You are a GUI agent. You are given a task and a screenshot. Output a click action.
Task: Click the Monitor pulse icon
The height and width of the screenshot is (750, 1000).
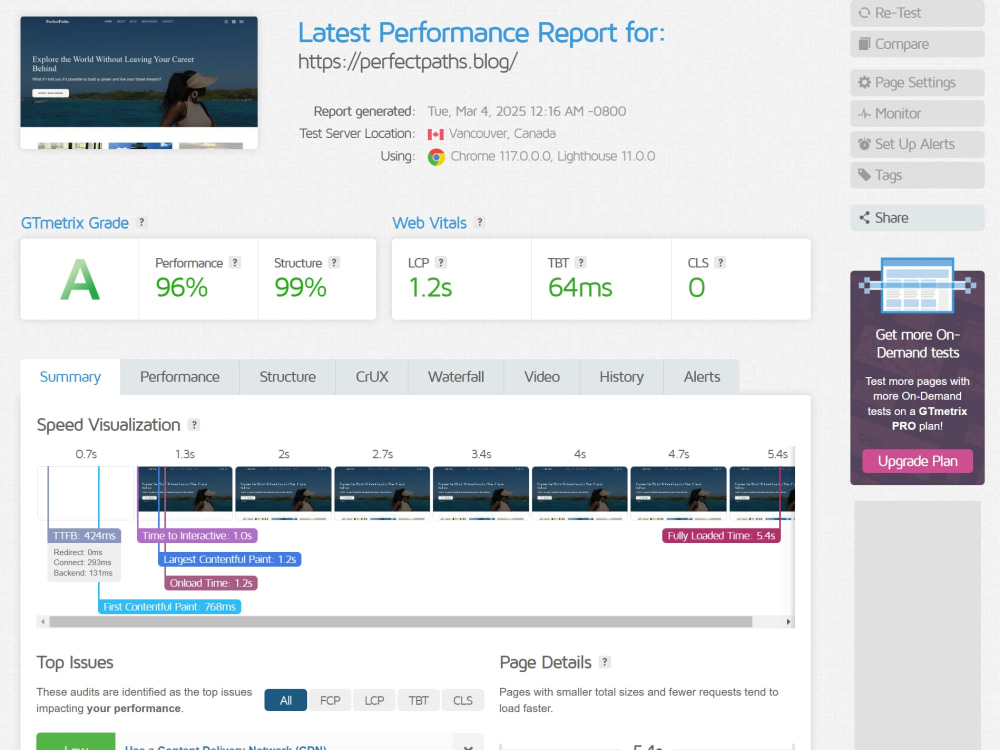coord(864,114)
